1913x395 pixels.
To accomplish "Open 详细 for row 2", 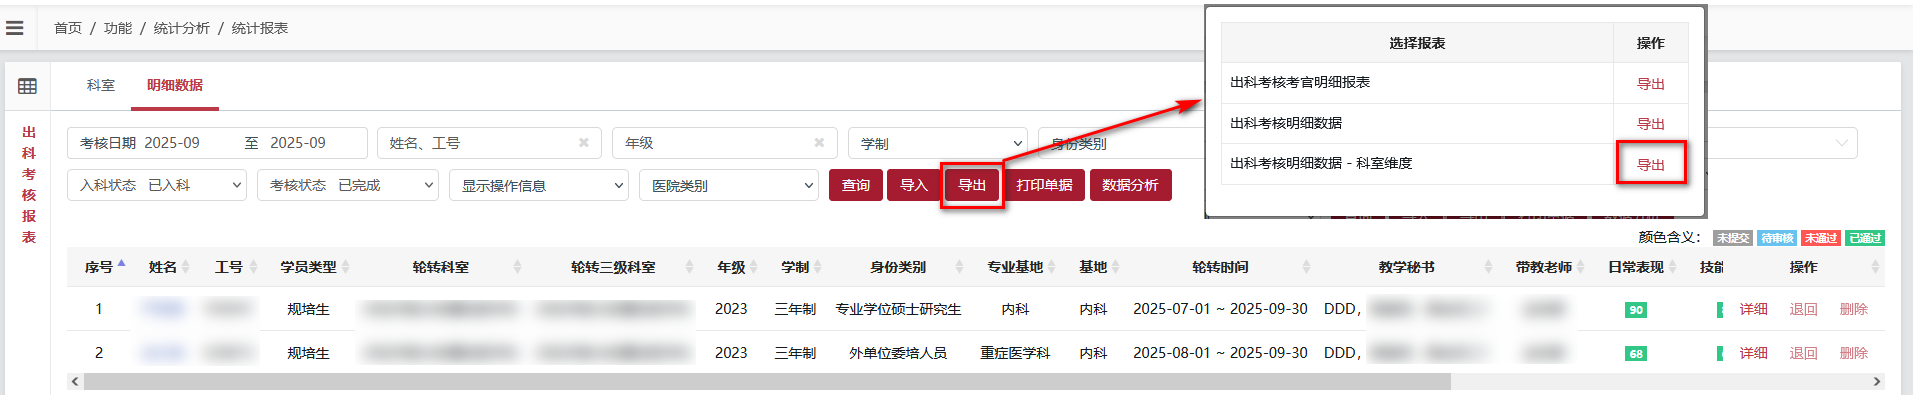I will point(1753,353).
